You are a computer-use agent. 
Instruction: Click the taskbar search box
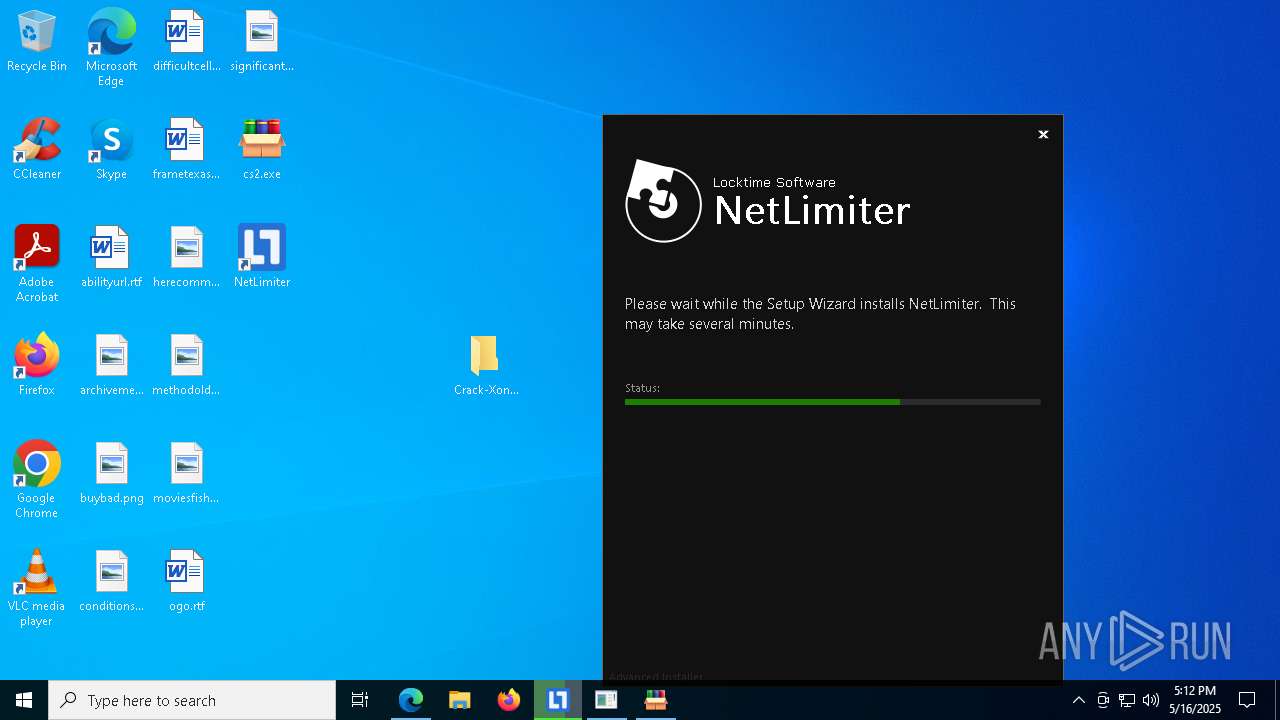(192, 700)
